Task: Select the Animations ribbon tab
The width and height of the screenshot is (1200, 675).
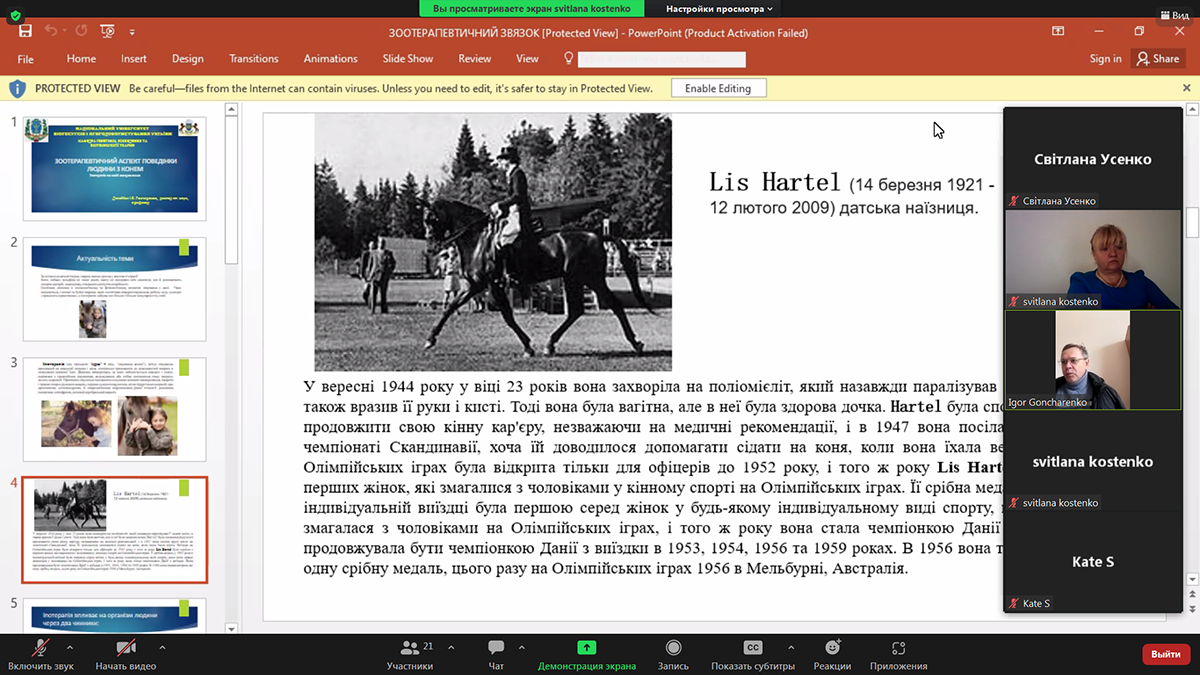Action: tap(330, 59)
